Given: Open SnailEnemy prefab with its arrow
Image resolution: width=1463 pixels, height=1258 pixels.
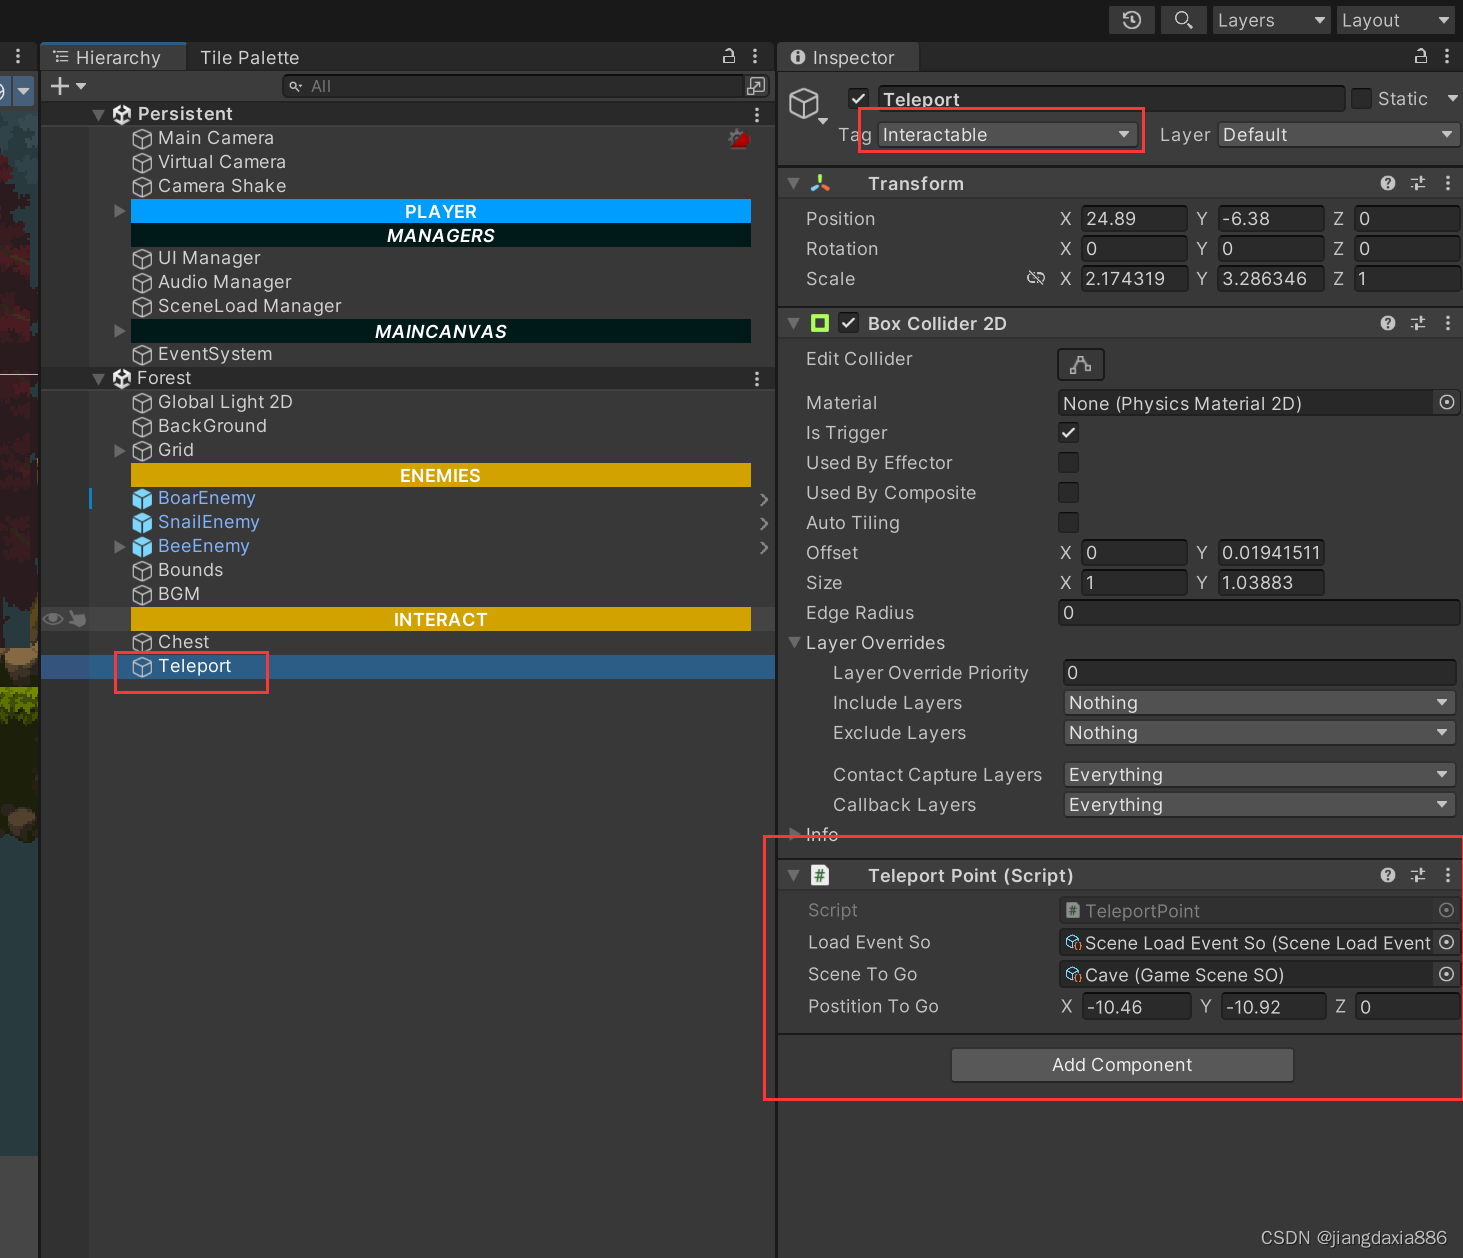Looking at the screenshot, I should pos(764,523).
